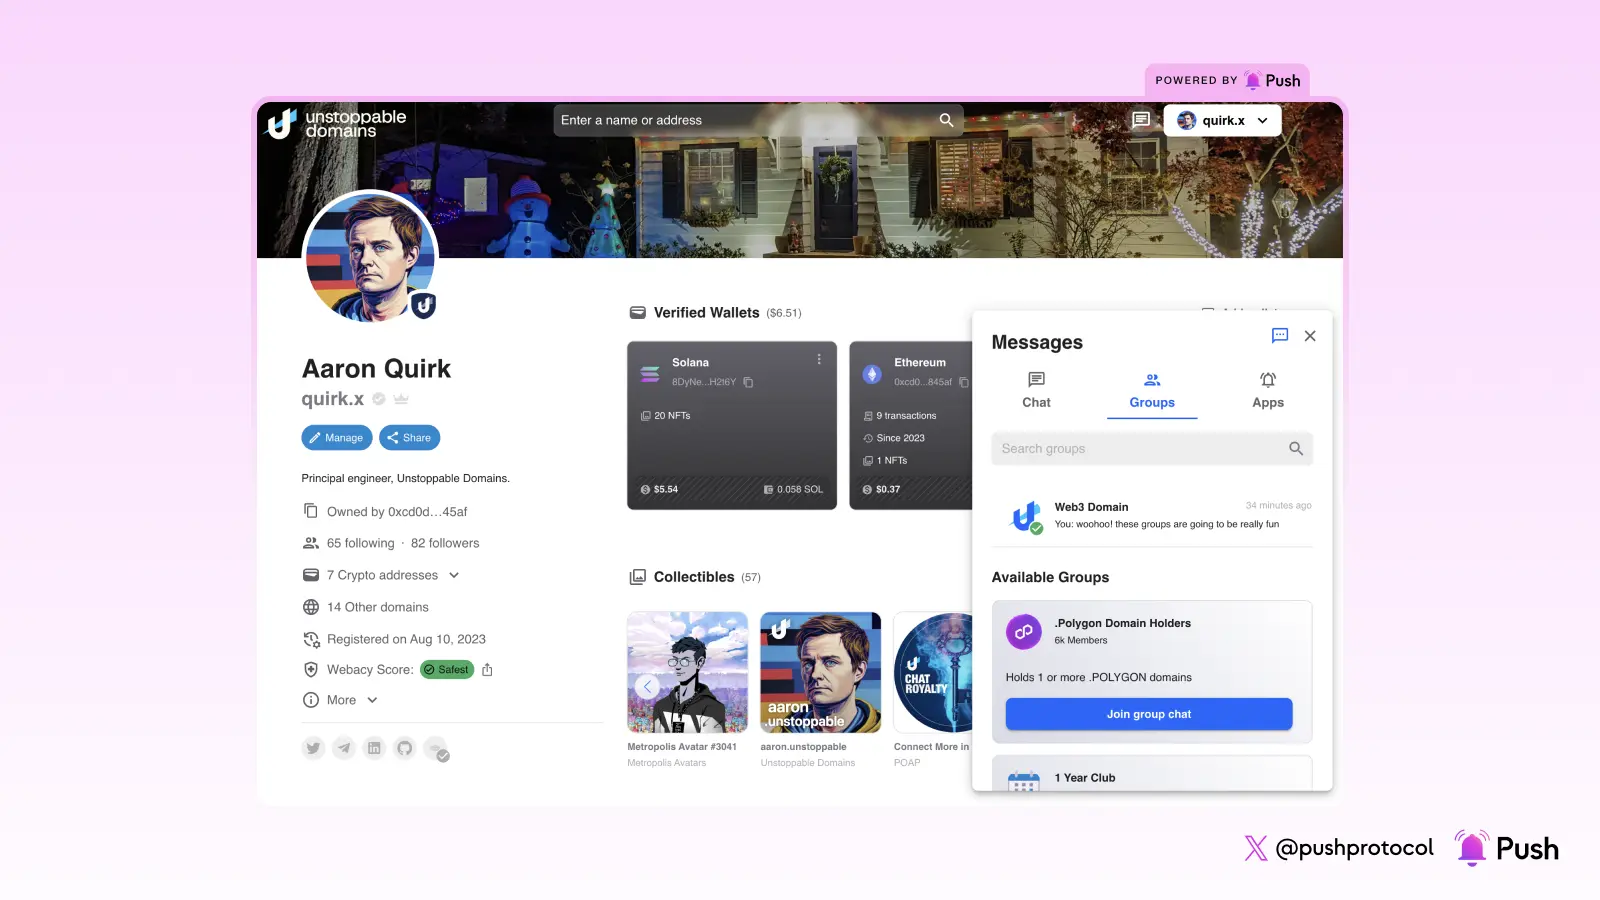Click the GitHub social icon
Screen dimensions: 1600x900
click(405, 748)
